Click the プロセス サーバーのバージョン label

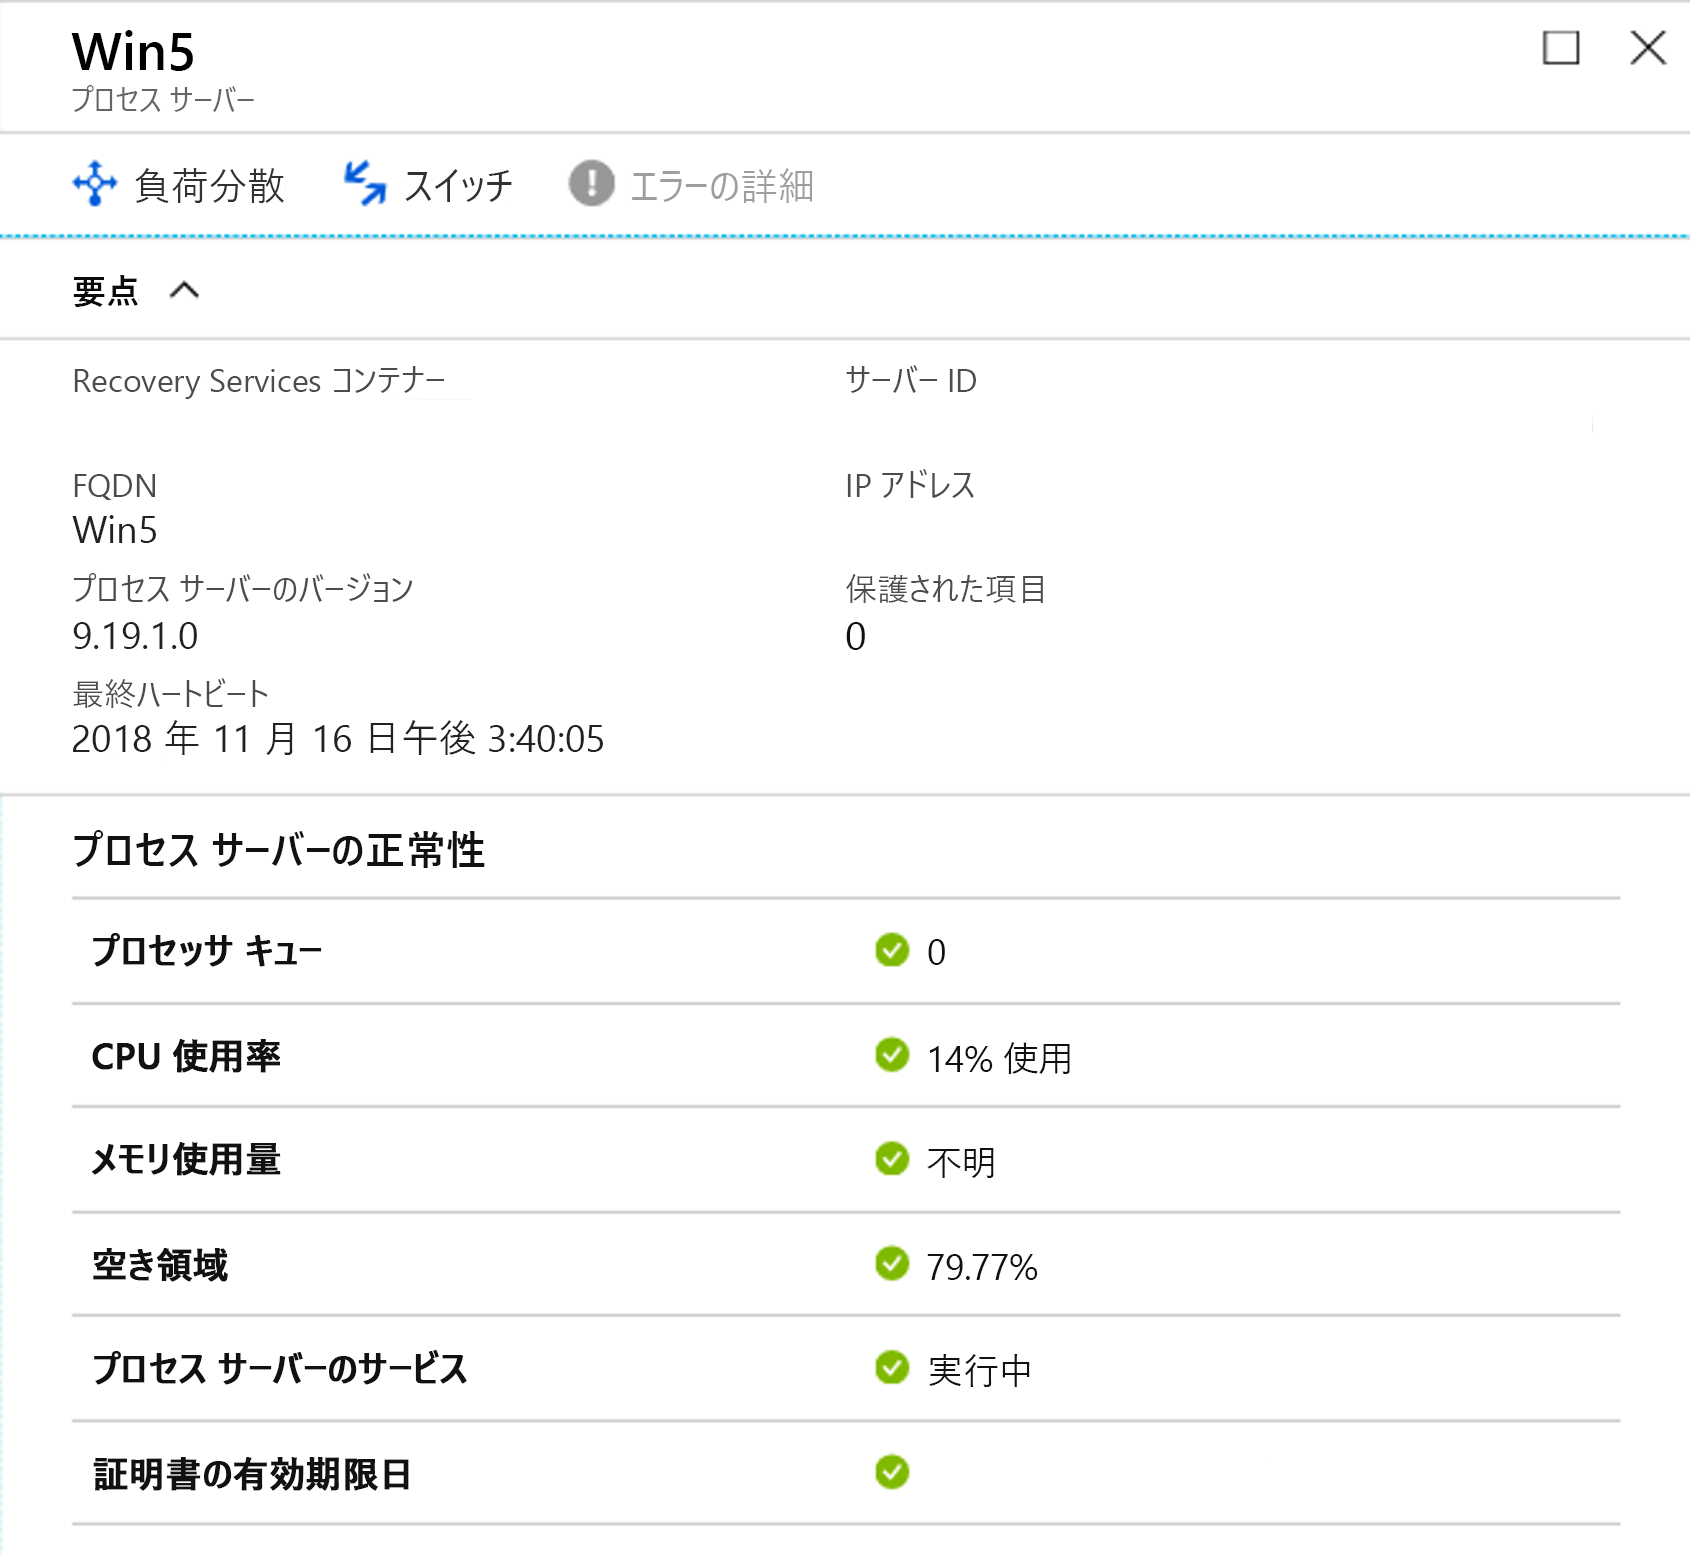(x=243, y=589)
